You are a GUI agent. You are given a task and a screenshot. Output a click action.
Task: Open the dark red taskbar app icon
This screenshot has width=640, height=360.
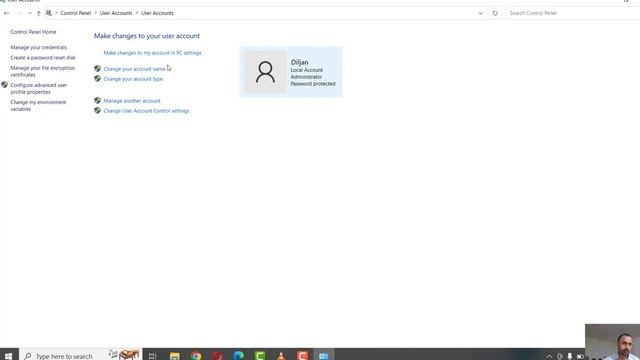click(x=218, y=356)
